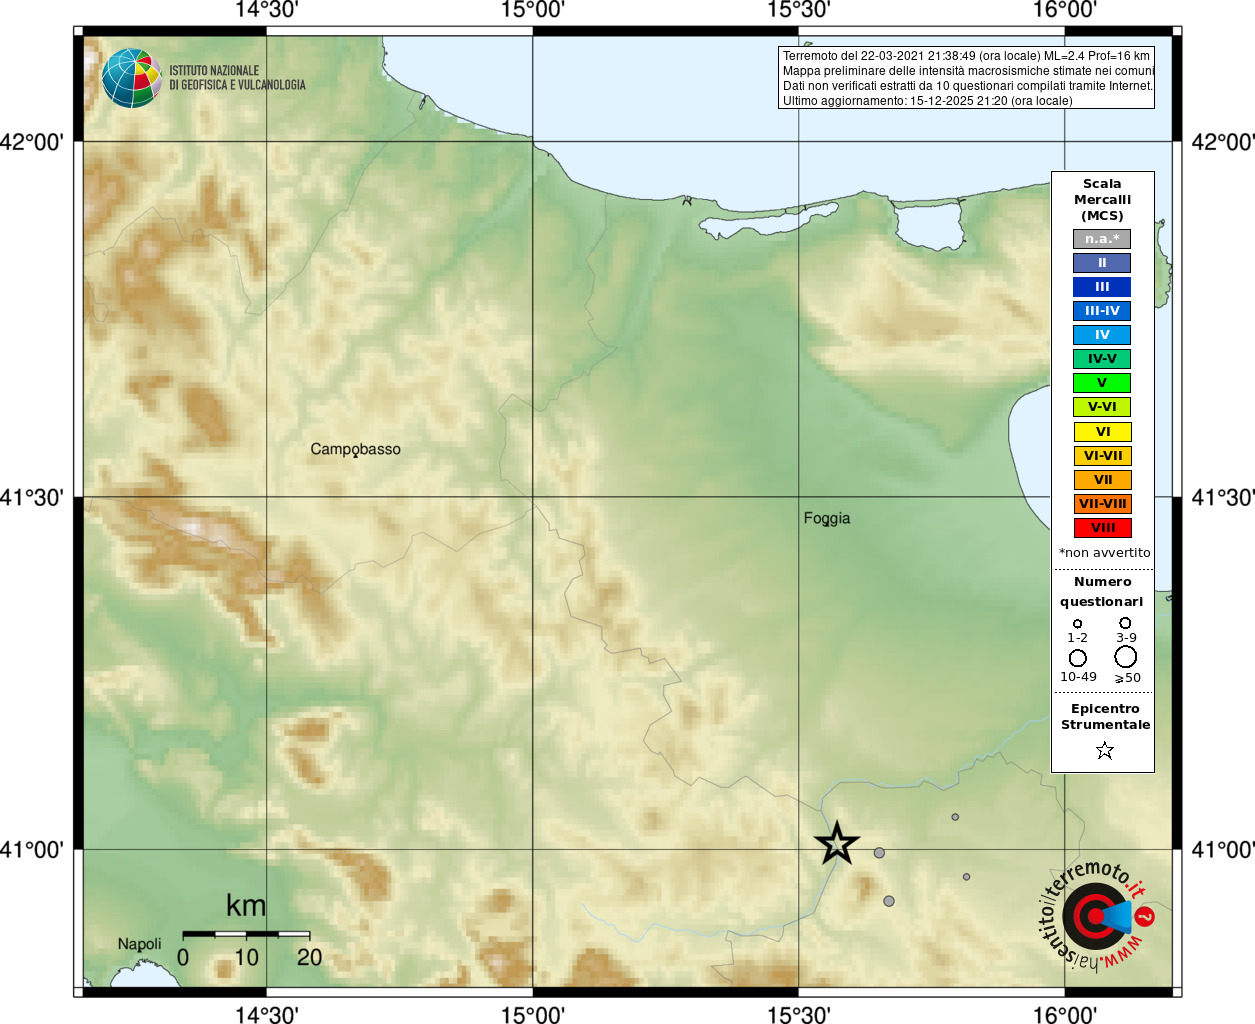The width and height of the screenshot is (1255, 1024).
Task: Click the V-VI yellow-green legend swatch
Action: [1102, 407]
